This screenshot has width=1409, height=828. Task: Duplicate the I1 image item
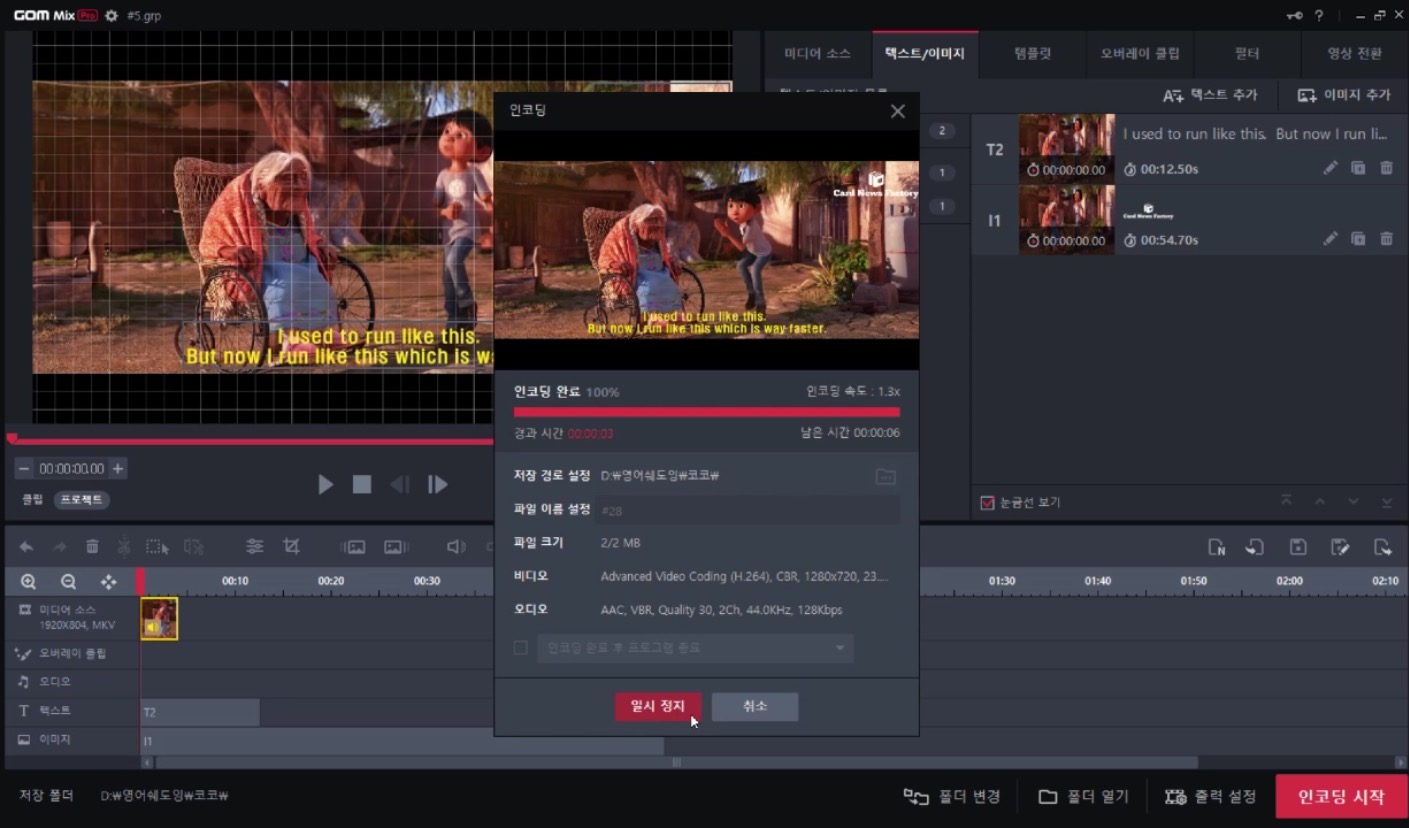[x=1358, y=239]
